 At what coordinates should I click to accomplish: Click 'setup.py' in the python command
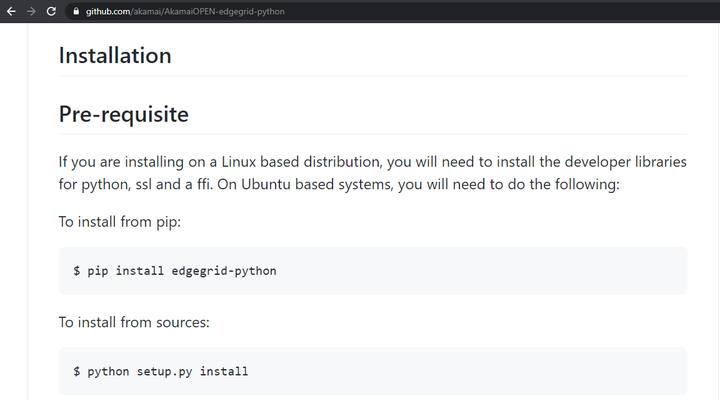click(x=164, y=371)
